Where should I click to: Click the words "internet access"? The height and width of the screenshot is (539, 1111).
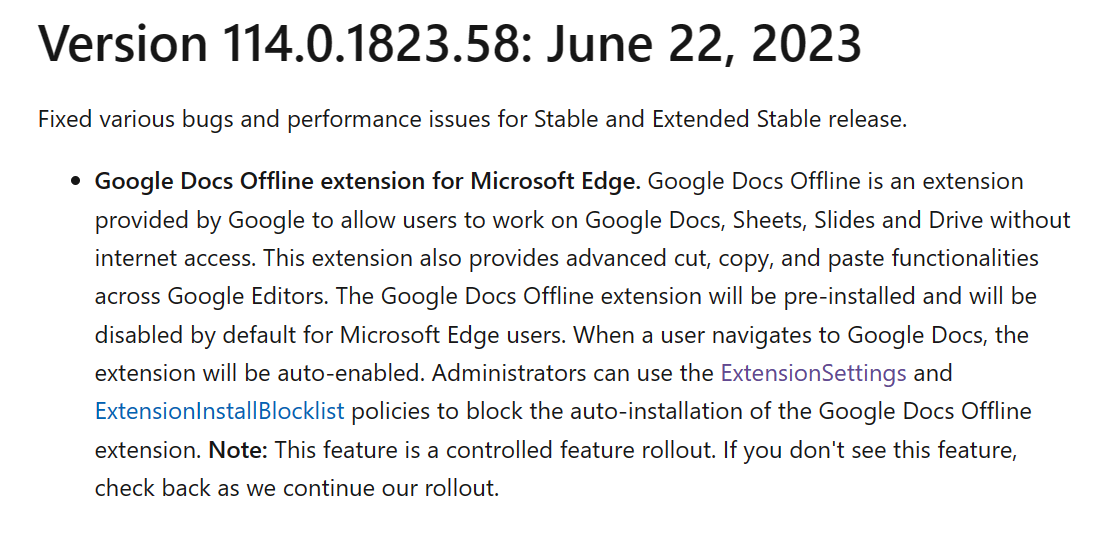click(x=175, y=258)
